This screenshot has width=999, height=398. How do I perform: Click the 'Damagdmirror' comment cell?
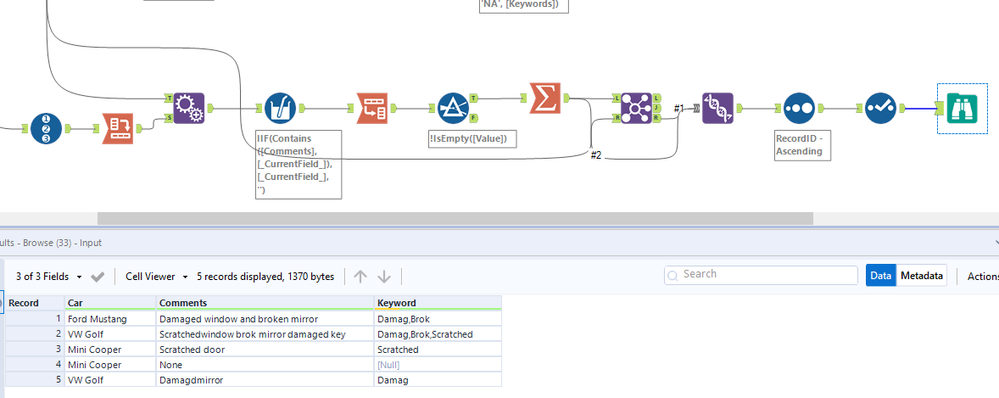pos(265,380)
